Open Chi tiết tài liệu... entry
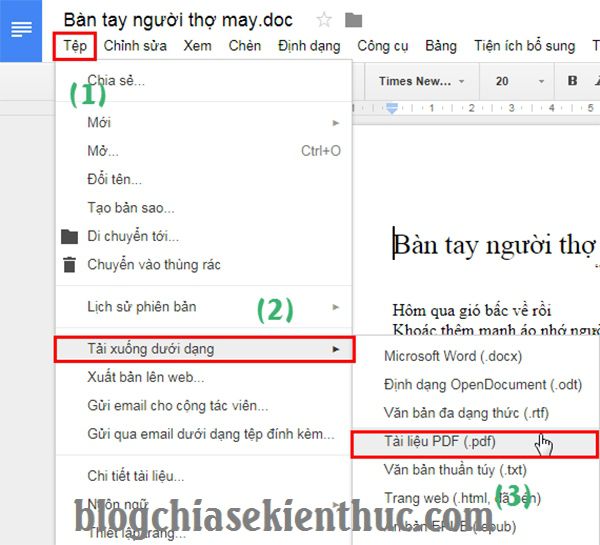Screen dimensions: 600x545 click(204, 476)
